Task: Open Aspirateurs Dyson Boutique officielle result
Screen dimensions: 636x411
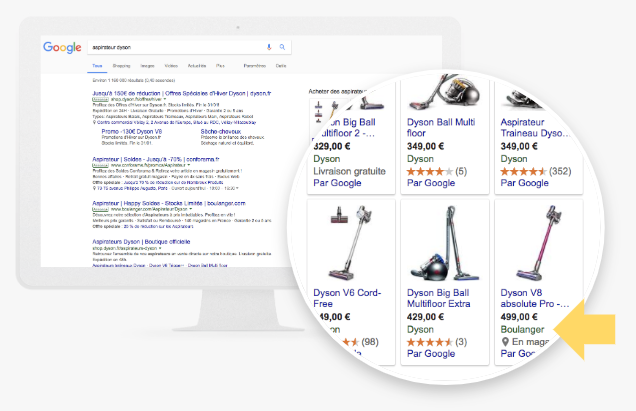Action: 141,242
